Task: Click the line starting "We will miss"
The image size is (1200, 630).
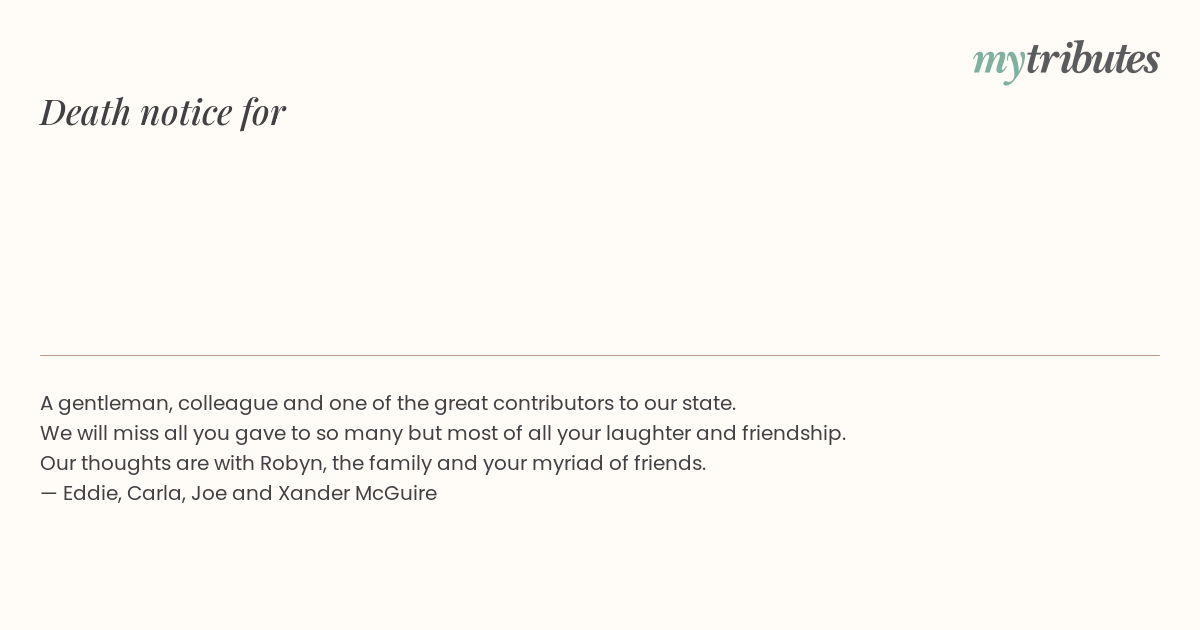Action: pyautogui.click(x=443, y=434)
